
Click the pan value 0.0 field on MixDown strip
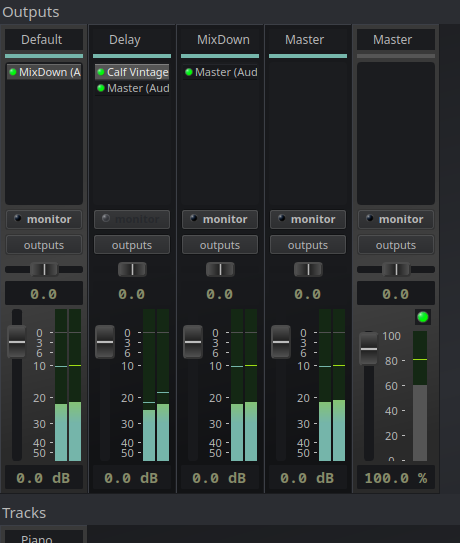[220, 294]
